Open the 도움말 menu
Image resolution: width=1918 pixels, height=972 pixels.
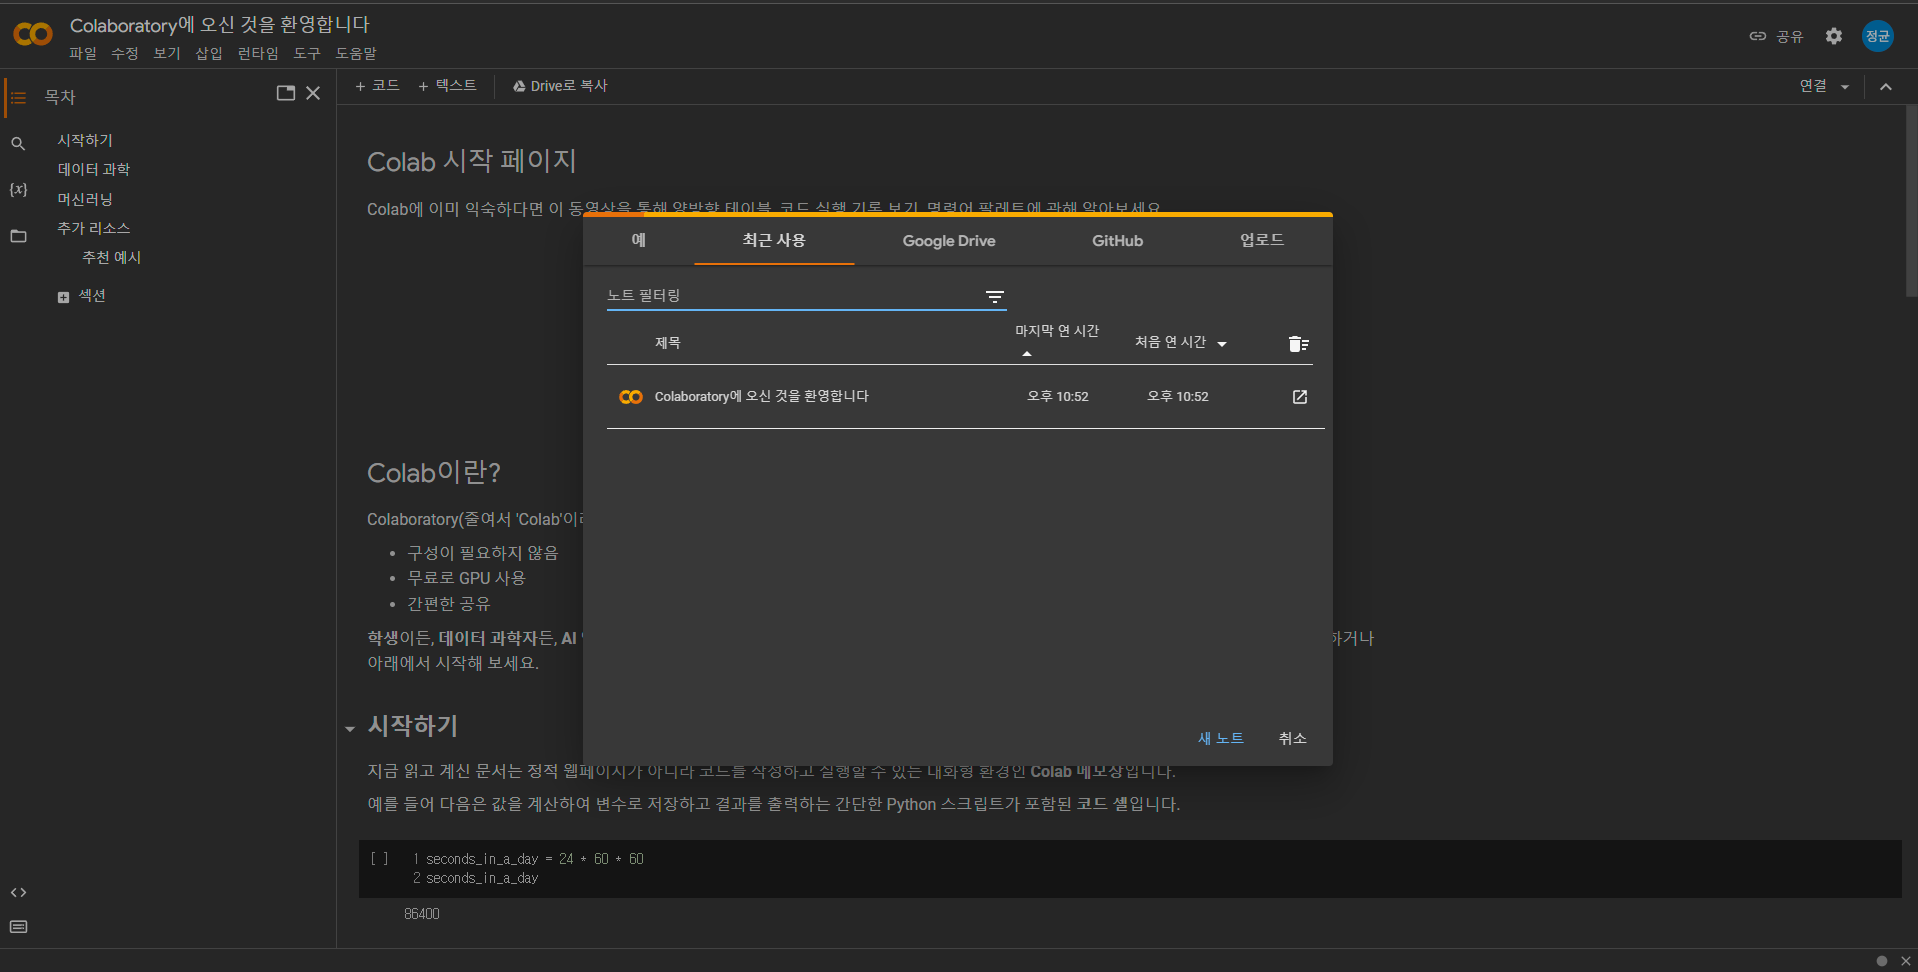tap(356, 54)
